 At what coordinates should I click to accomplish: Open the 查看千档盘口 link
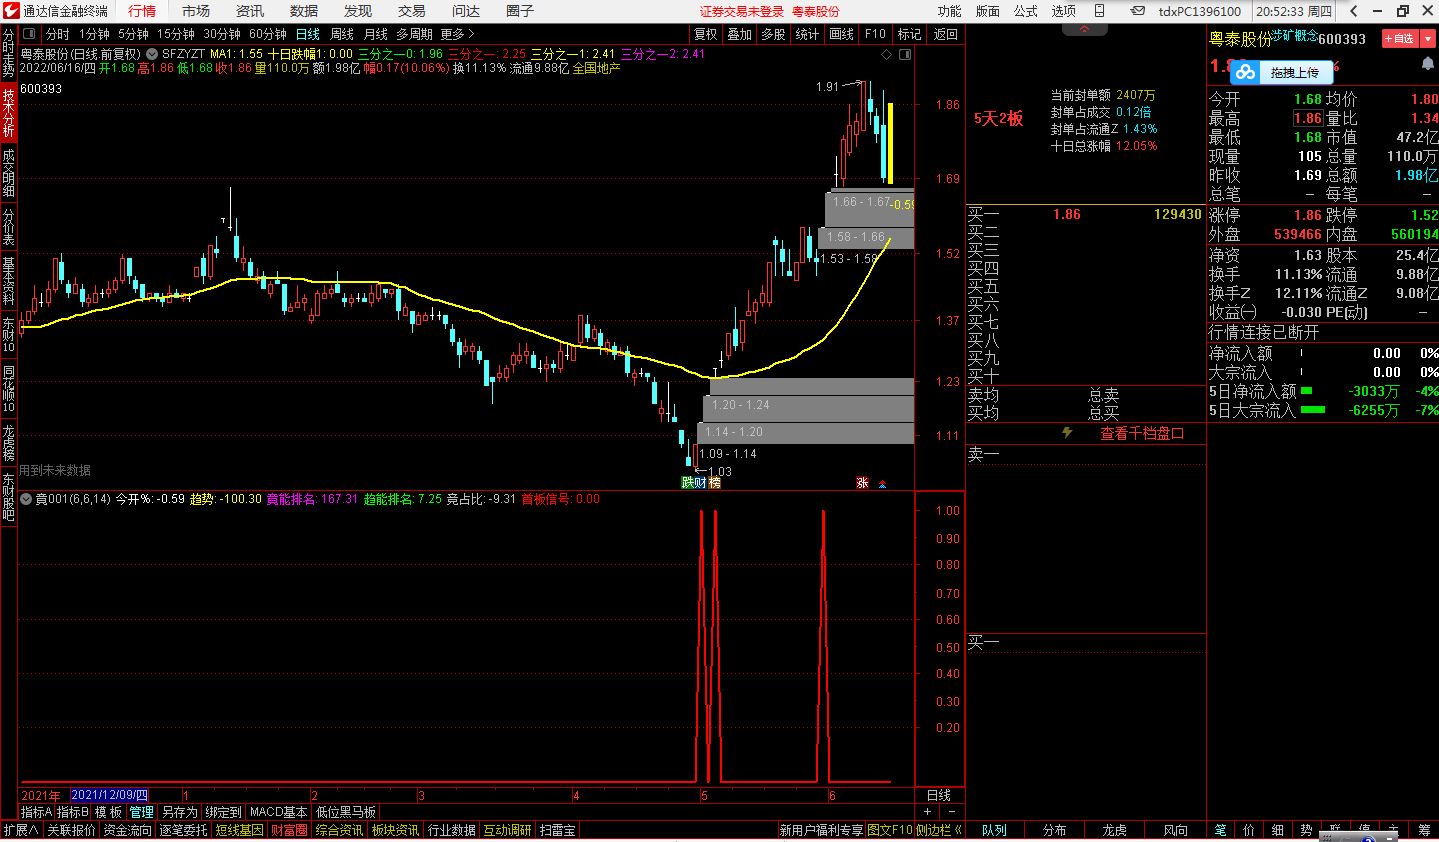coord(1142,433)
